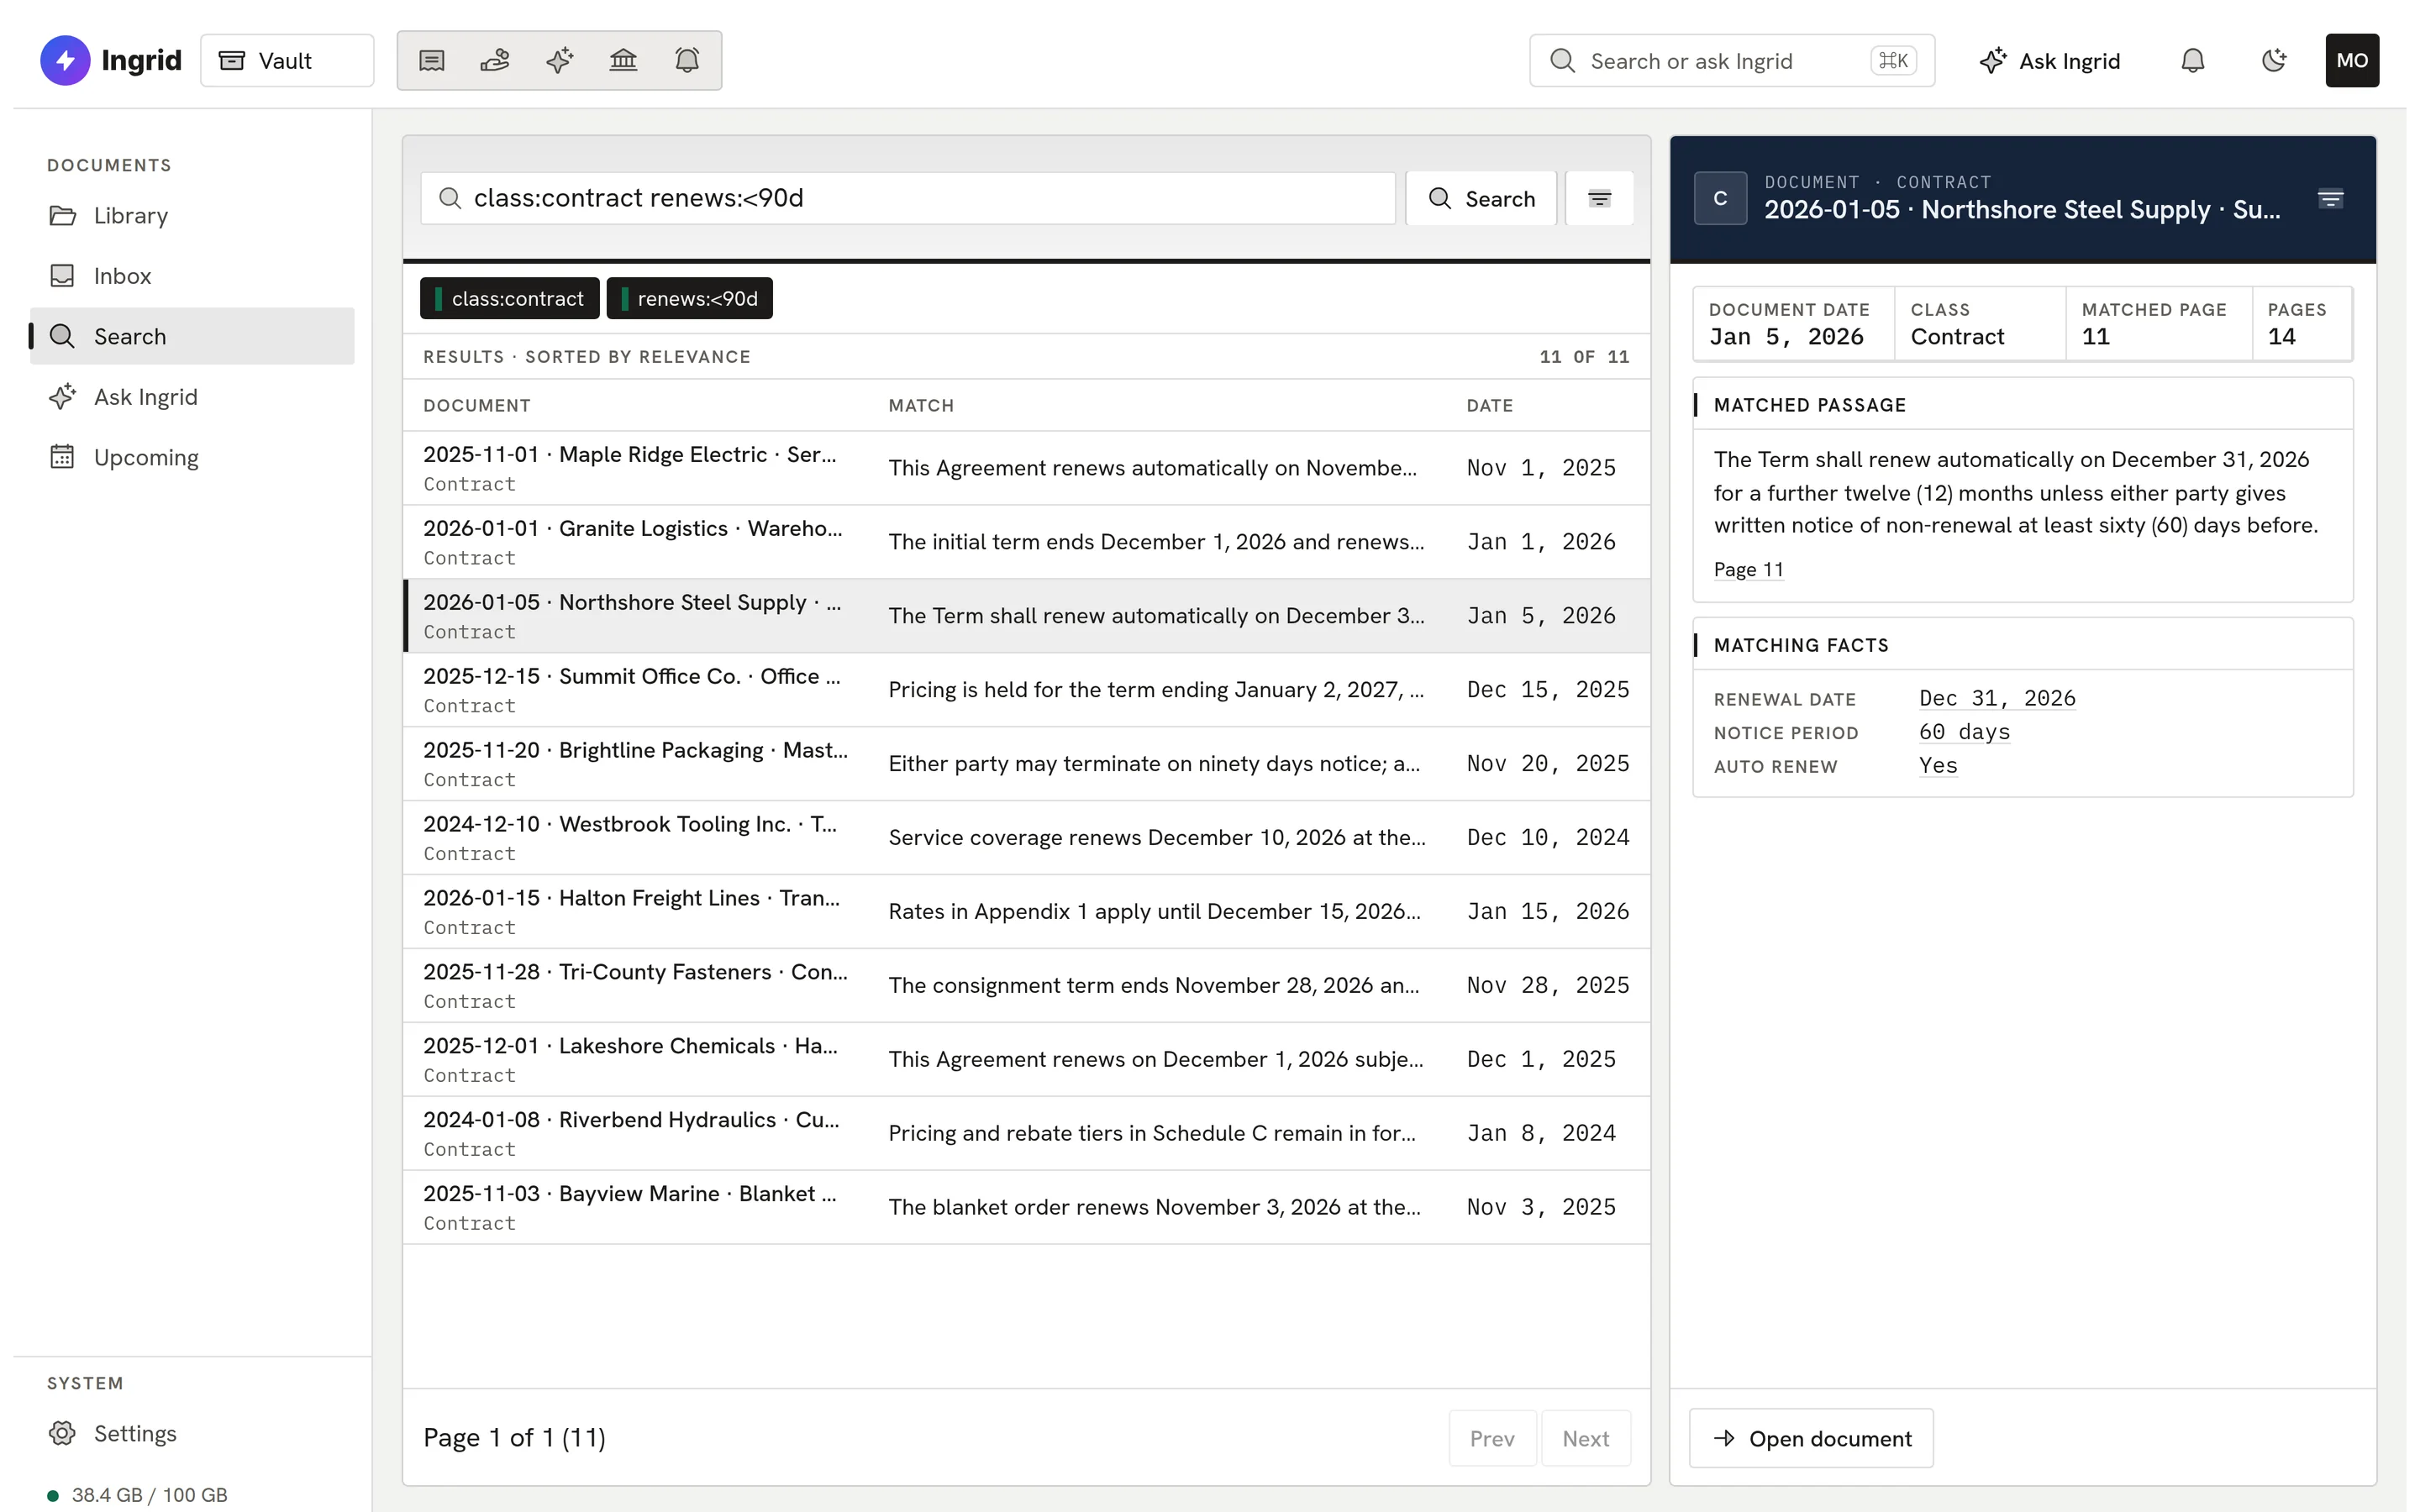The height and width of the screenshot is (1512, 2420).
Task: Open the detail panel filter menu icon
Action: (2330, 199)
